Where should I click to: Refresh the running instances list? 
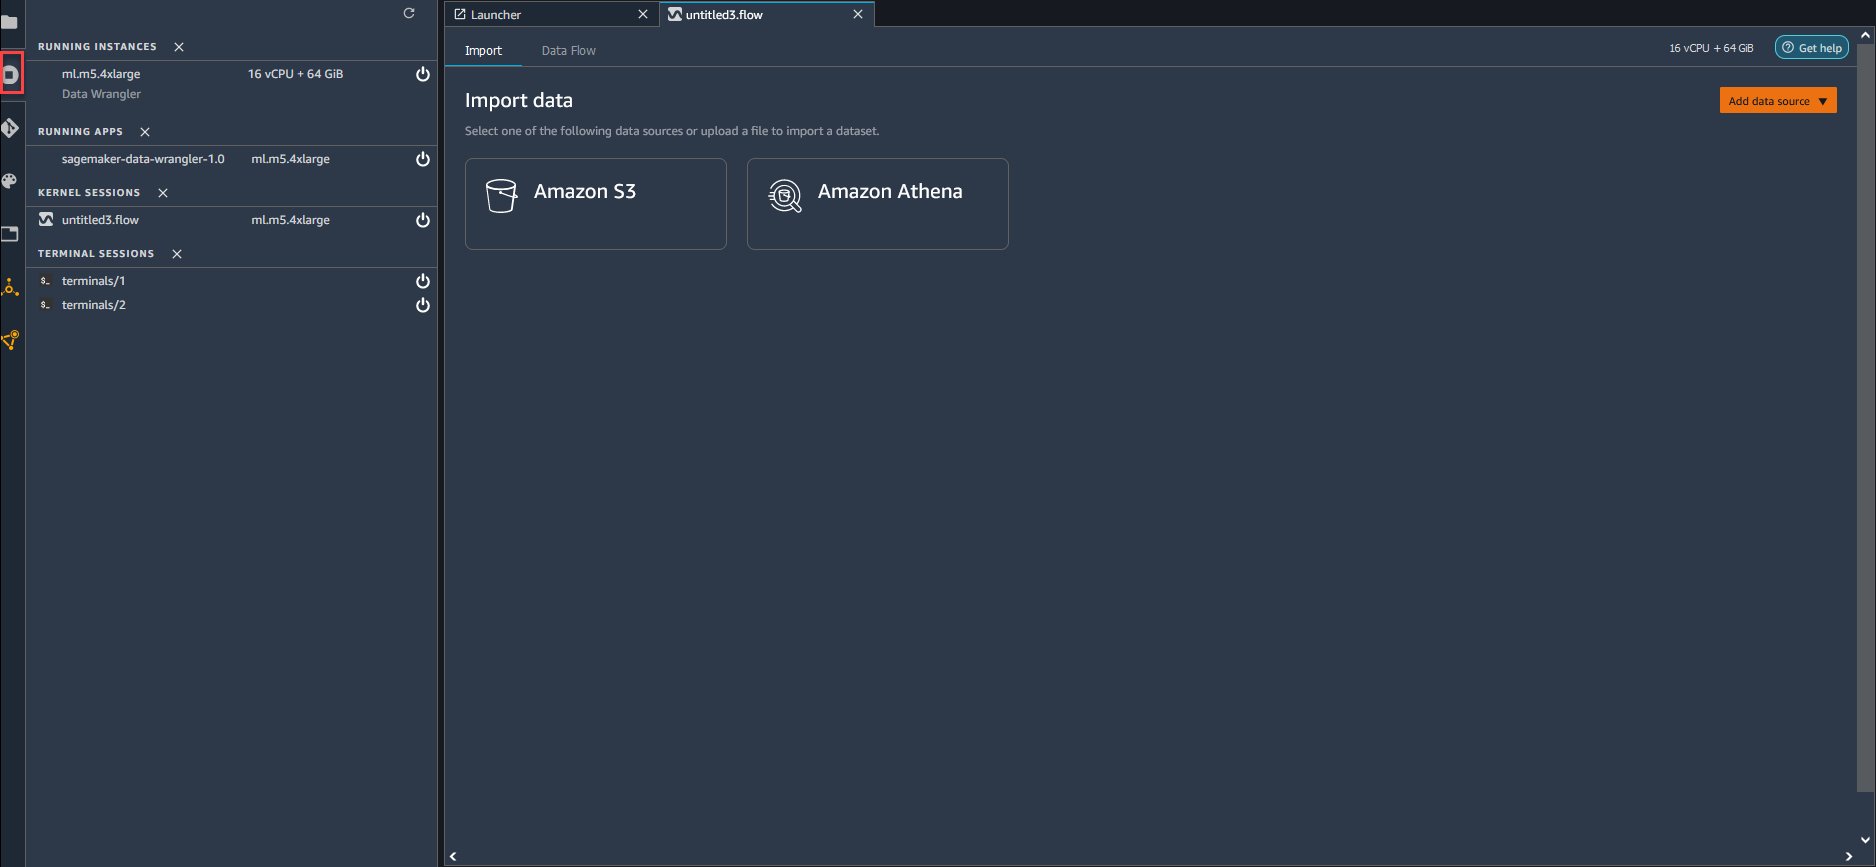point(409,13)
